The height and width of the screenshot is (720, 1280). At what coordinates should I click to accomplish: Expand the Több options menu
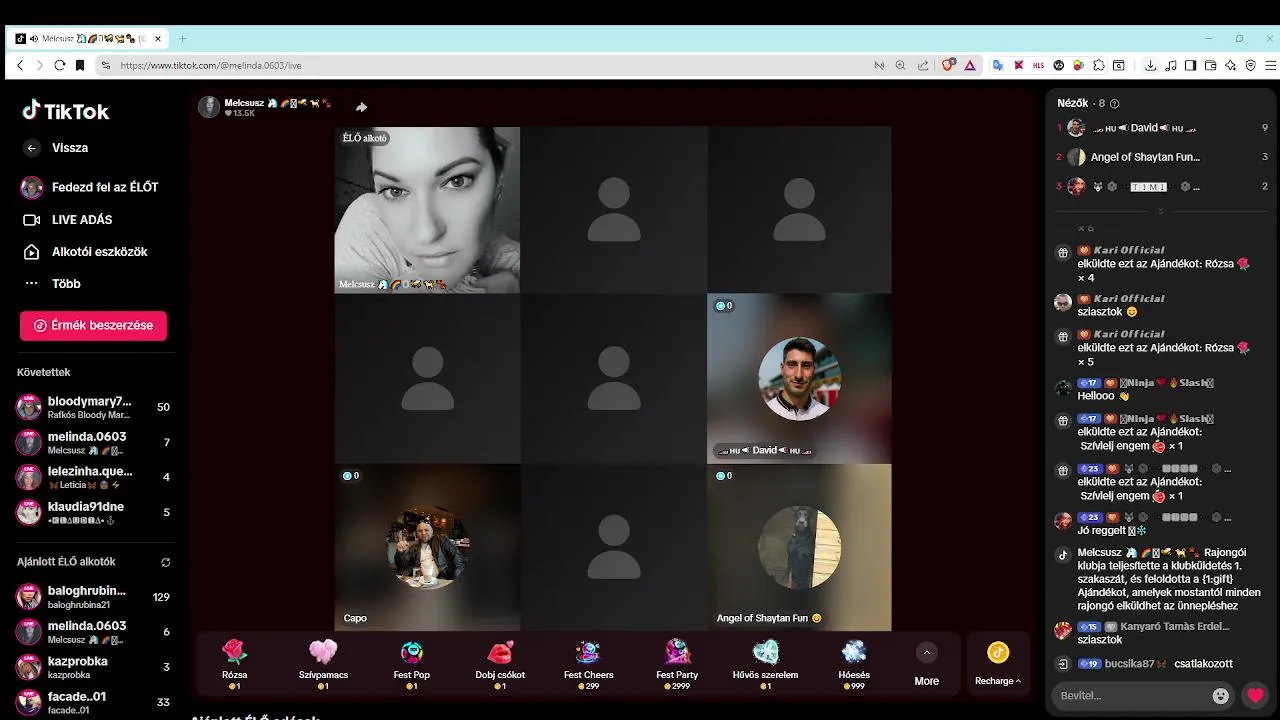pyautogui.click(x=52, y=284)
